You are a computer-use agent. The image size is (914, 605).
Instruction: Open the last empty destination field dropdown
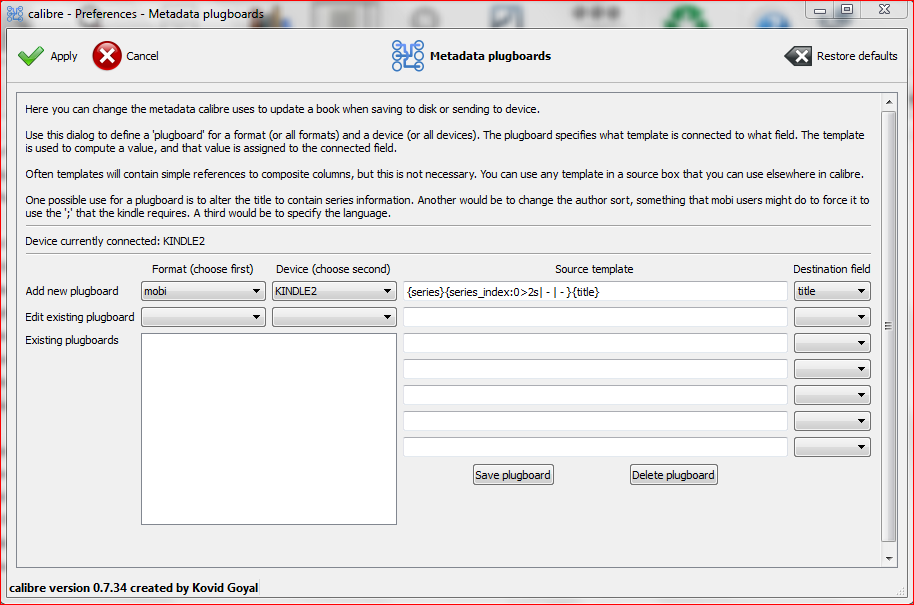(832, 447)
